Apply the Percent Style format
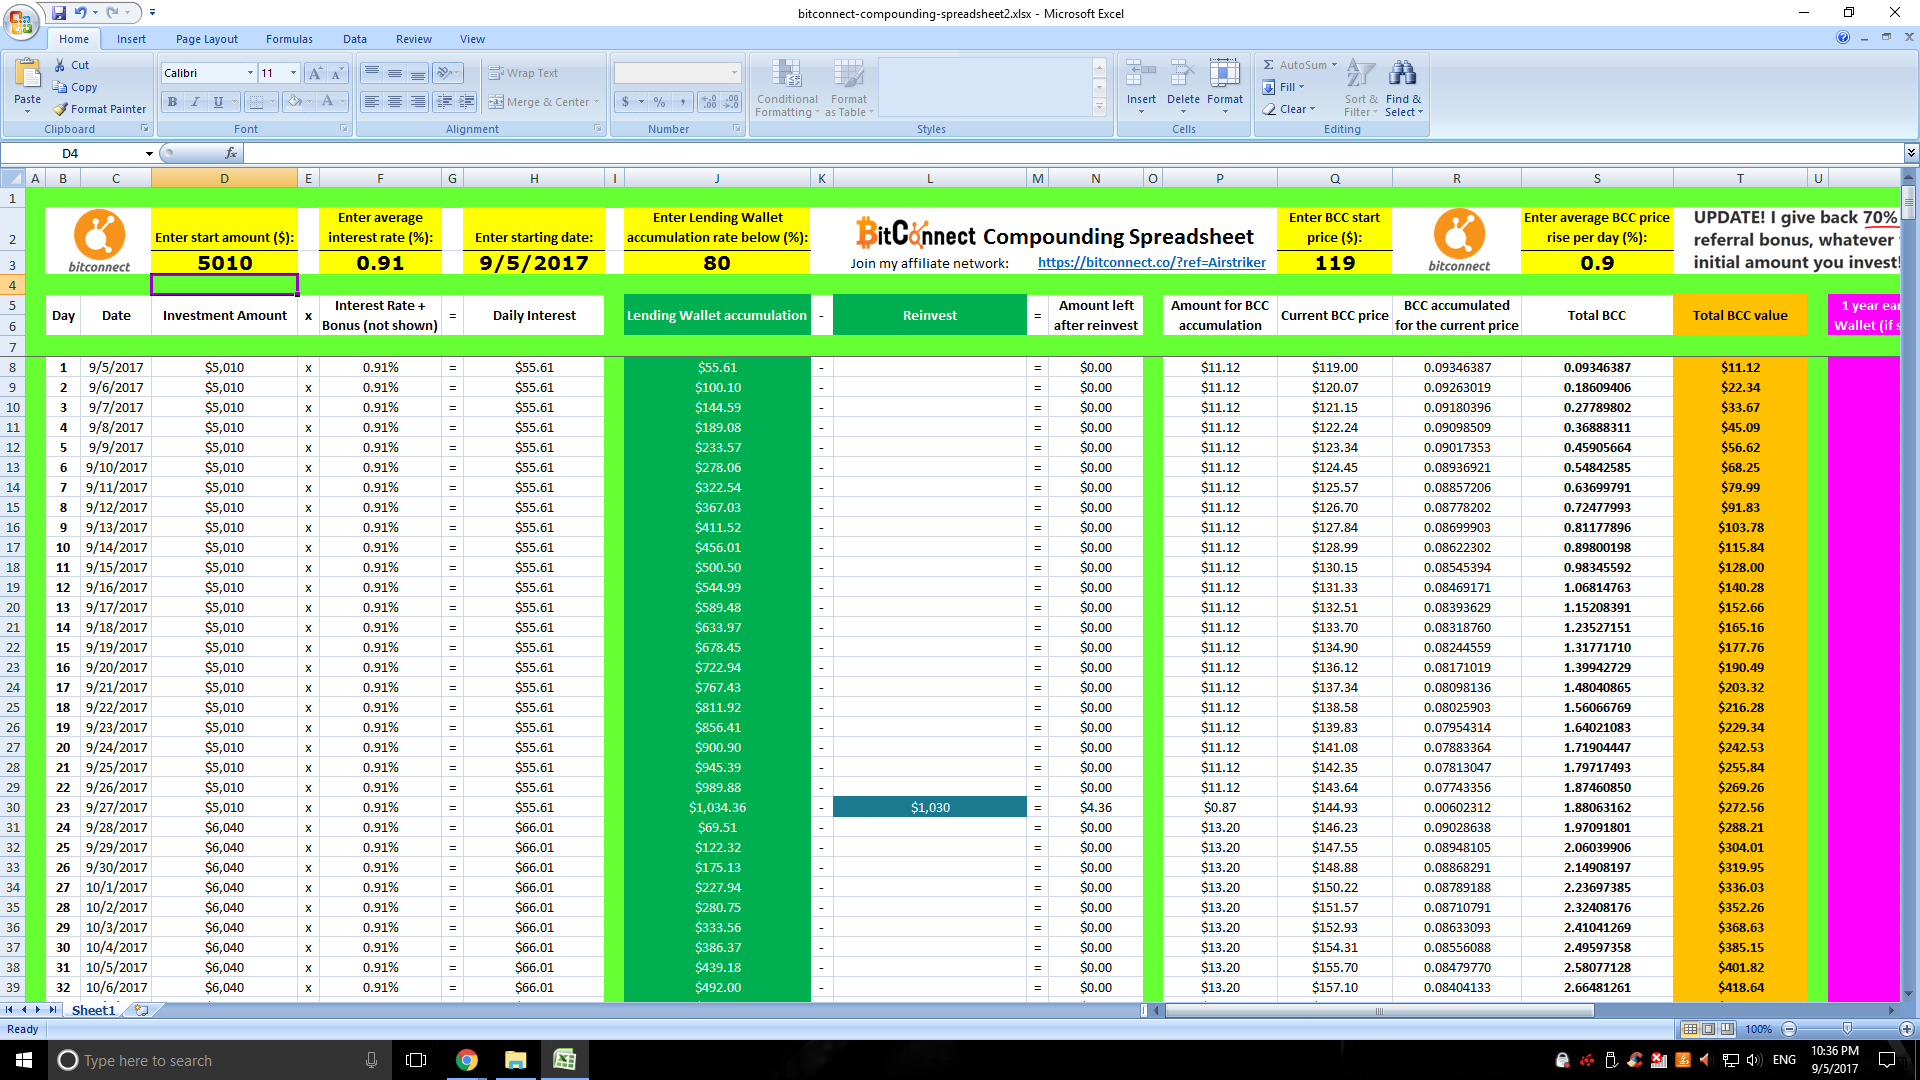The width and height of the screenshot is (1920, 1080). pos(659,102)
